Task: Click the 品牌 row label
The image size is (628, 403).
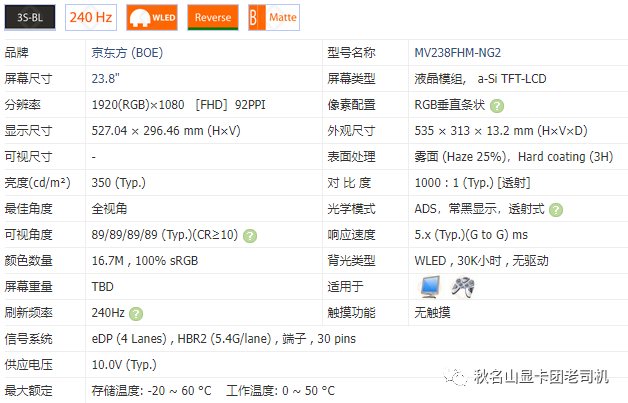Action: [x=17, y=53]
